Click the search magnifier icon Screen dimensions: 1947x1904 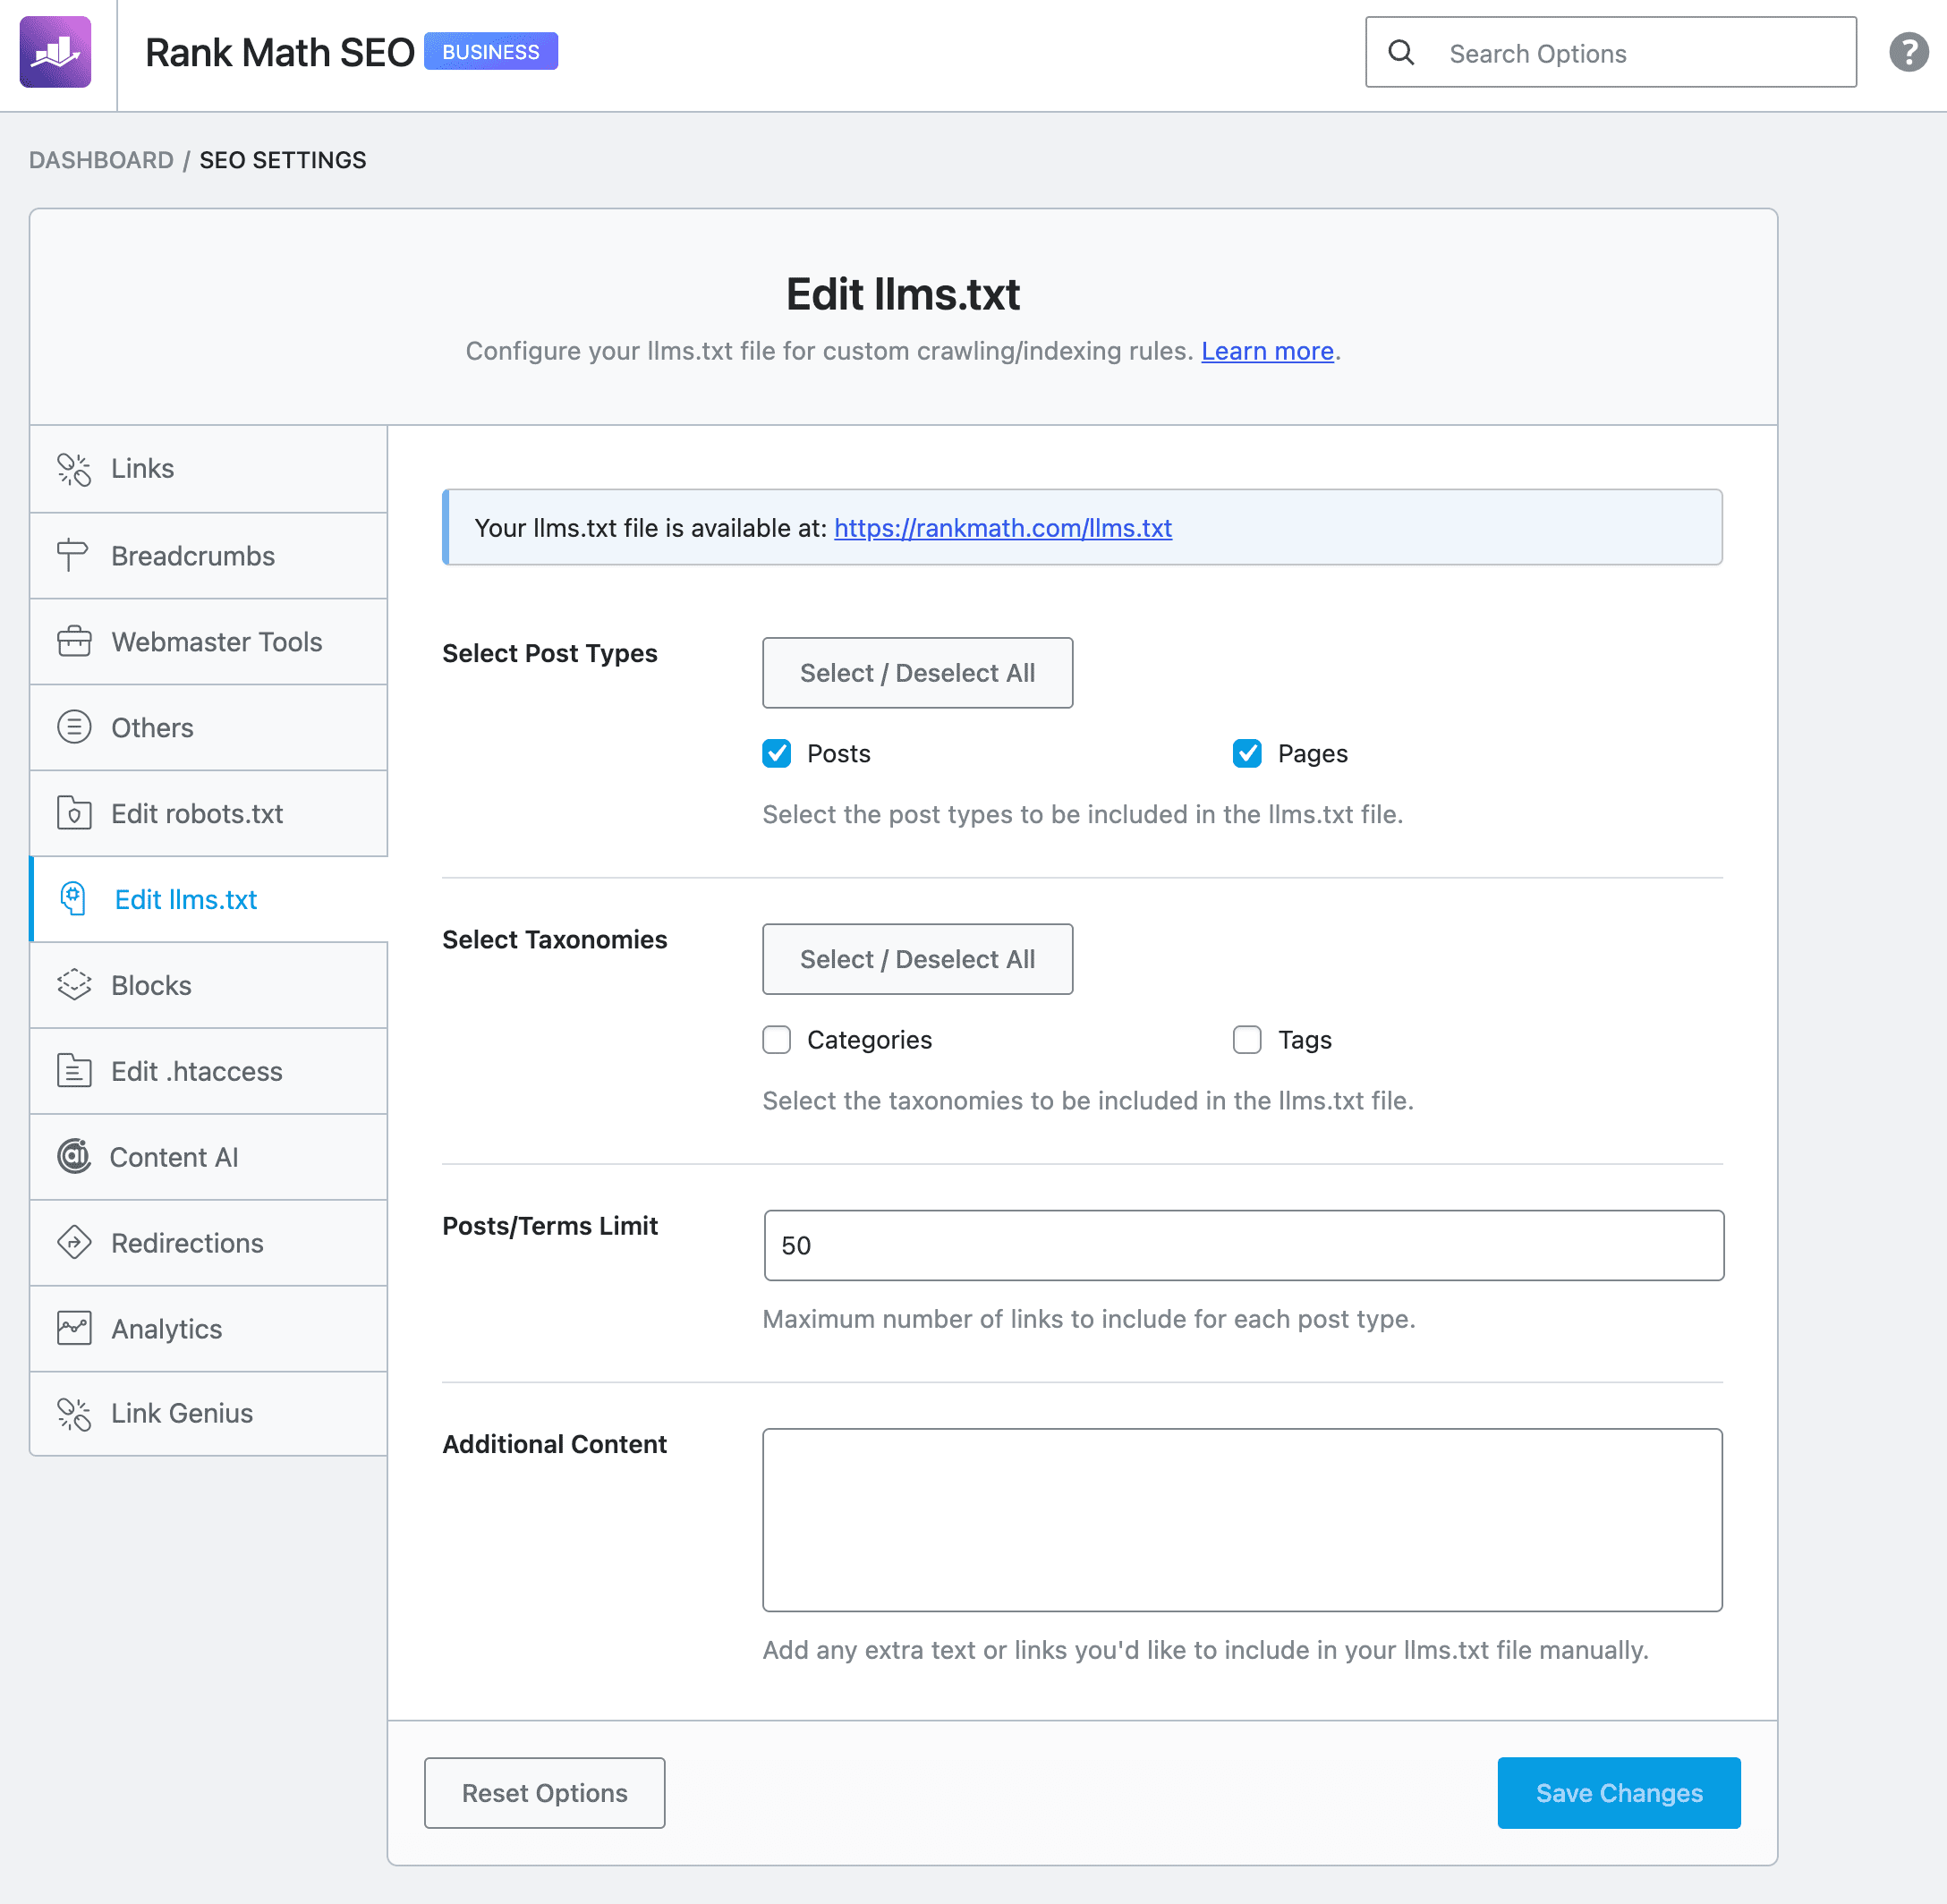[1402, 52]
